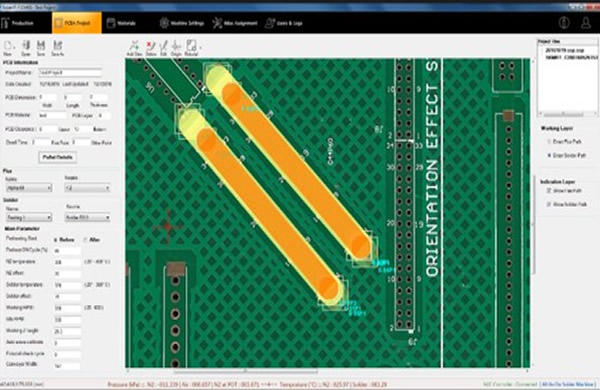Select the Edit pencil tool above the canvas
600x390 pixels.
tap(163, 46)
